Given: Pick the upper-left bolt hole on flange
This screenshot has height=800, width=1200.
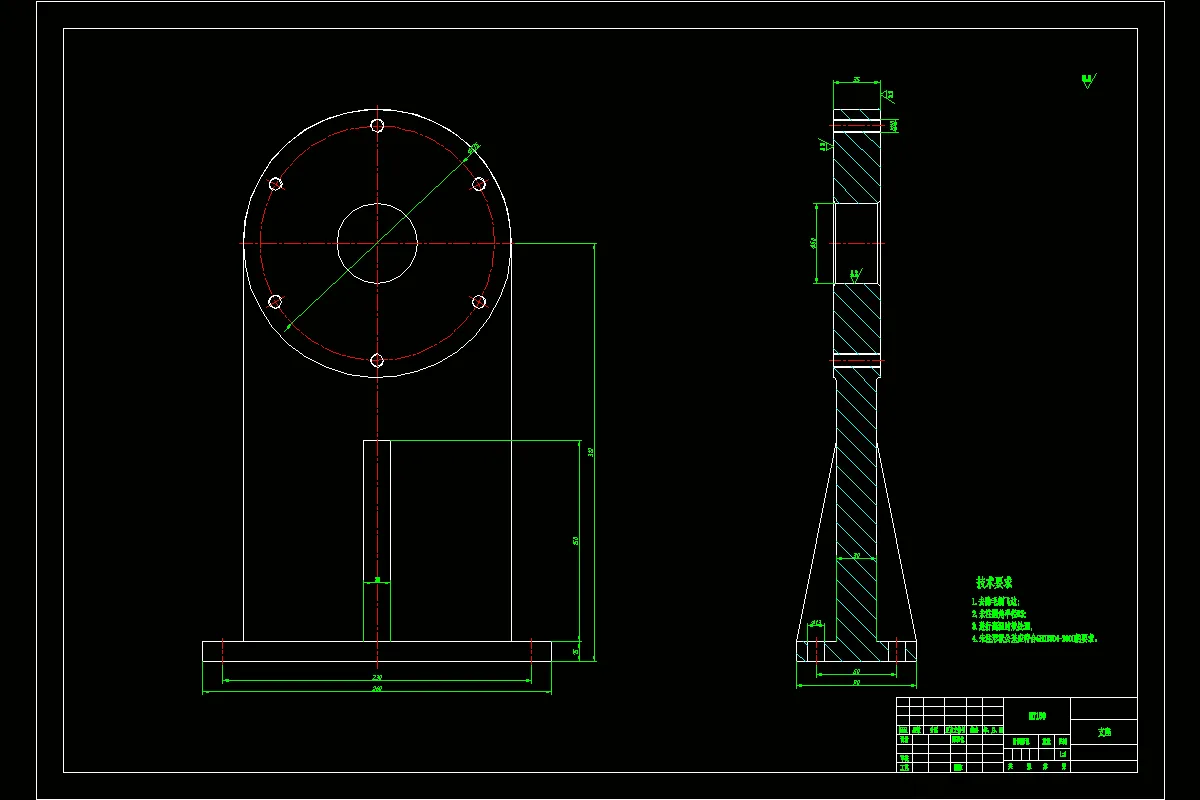Looking at the screenshot, I should (x=276, y=184).
